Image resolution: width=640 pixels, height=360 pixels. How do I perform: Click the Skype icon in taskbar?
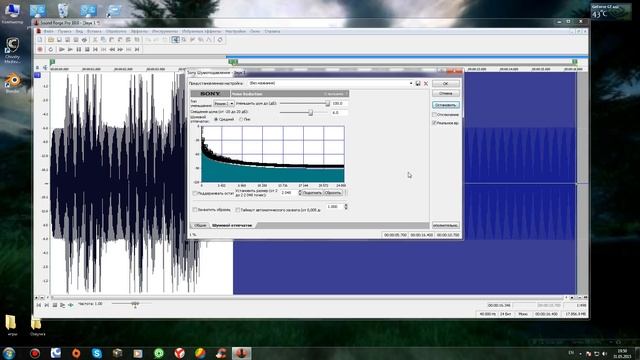97,353
